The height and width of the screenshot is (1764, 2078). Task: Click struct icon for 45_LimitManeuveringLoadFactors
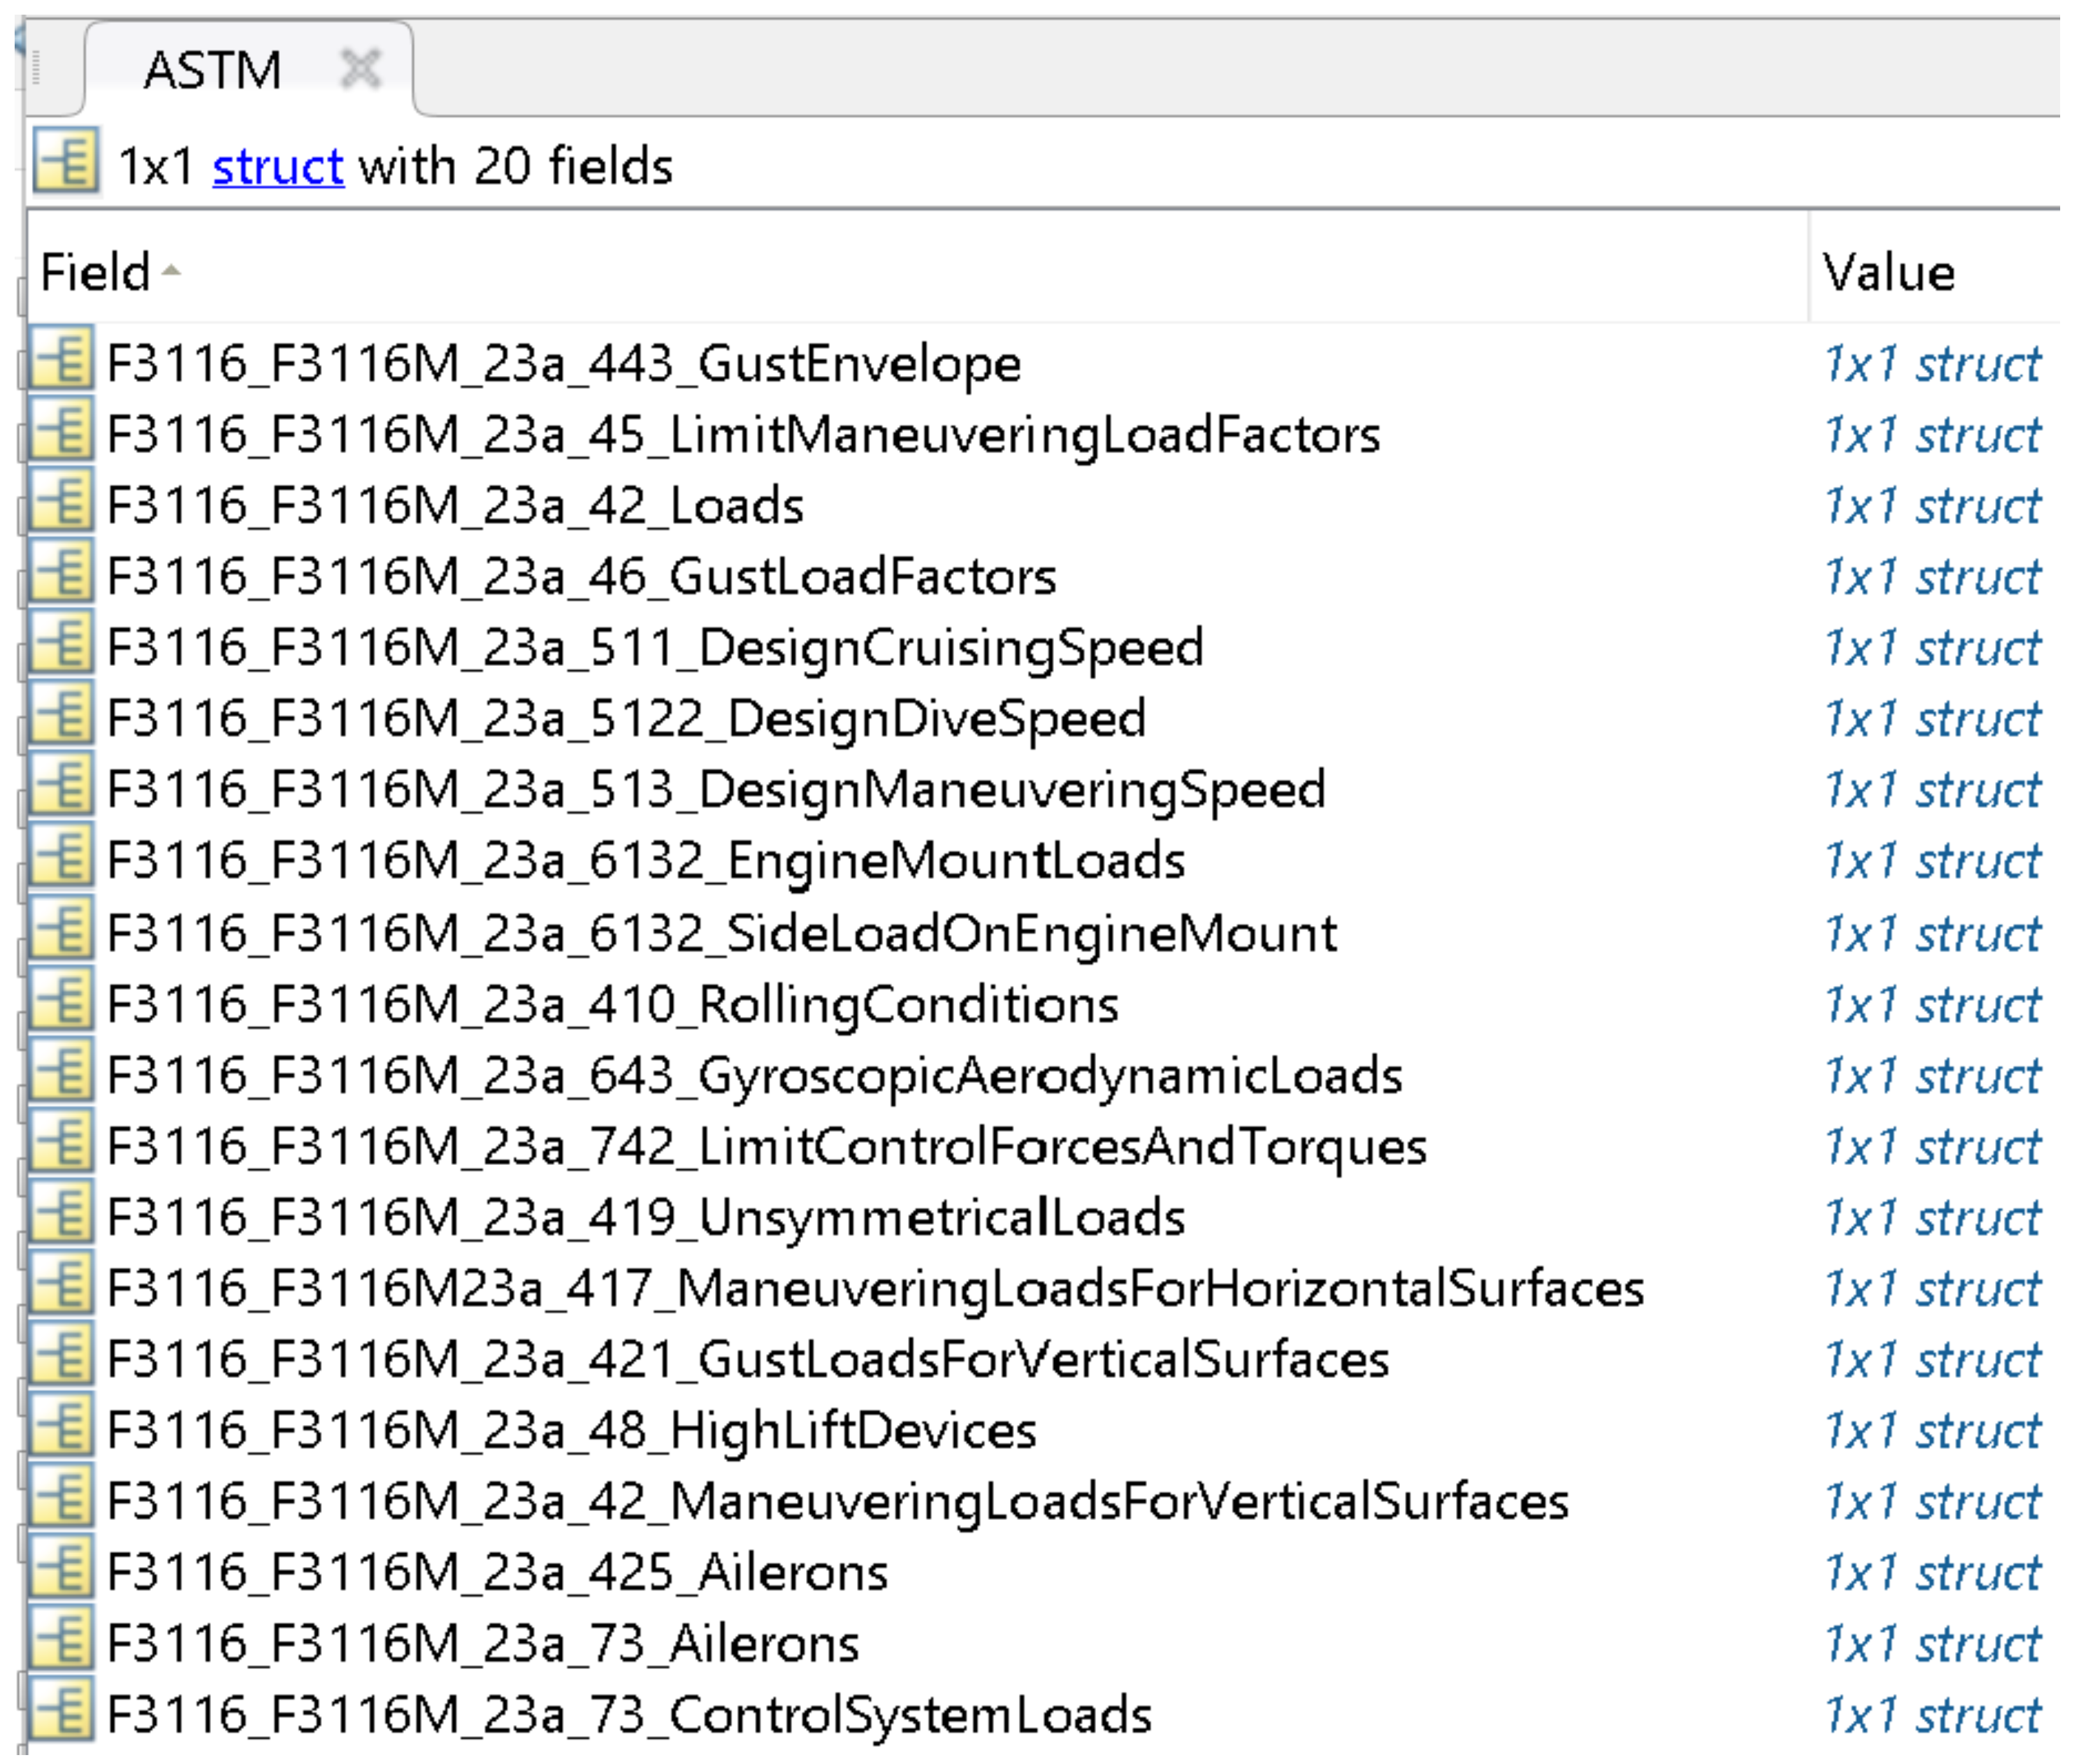click(62, 428)
